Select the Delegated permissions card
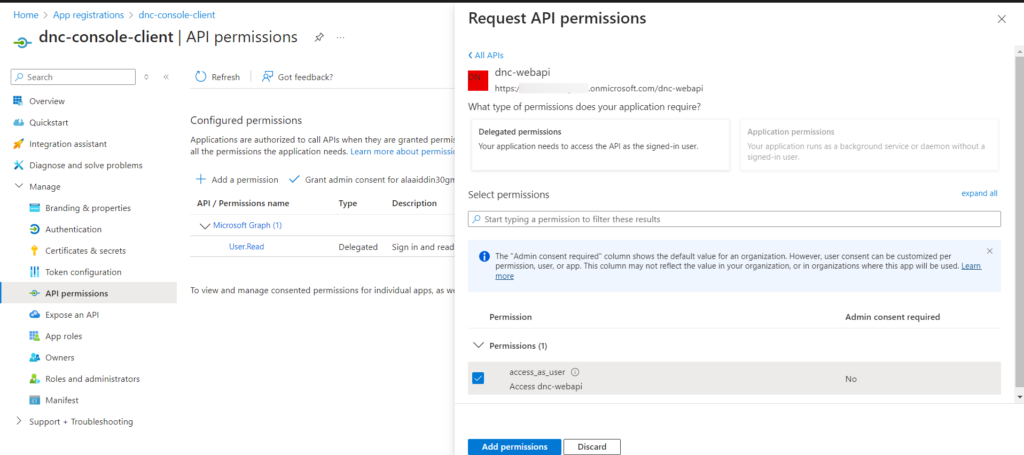Screen dimensions: 1024x455 (x=600, y=144)
